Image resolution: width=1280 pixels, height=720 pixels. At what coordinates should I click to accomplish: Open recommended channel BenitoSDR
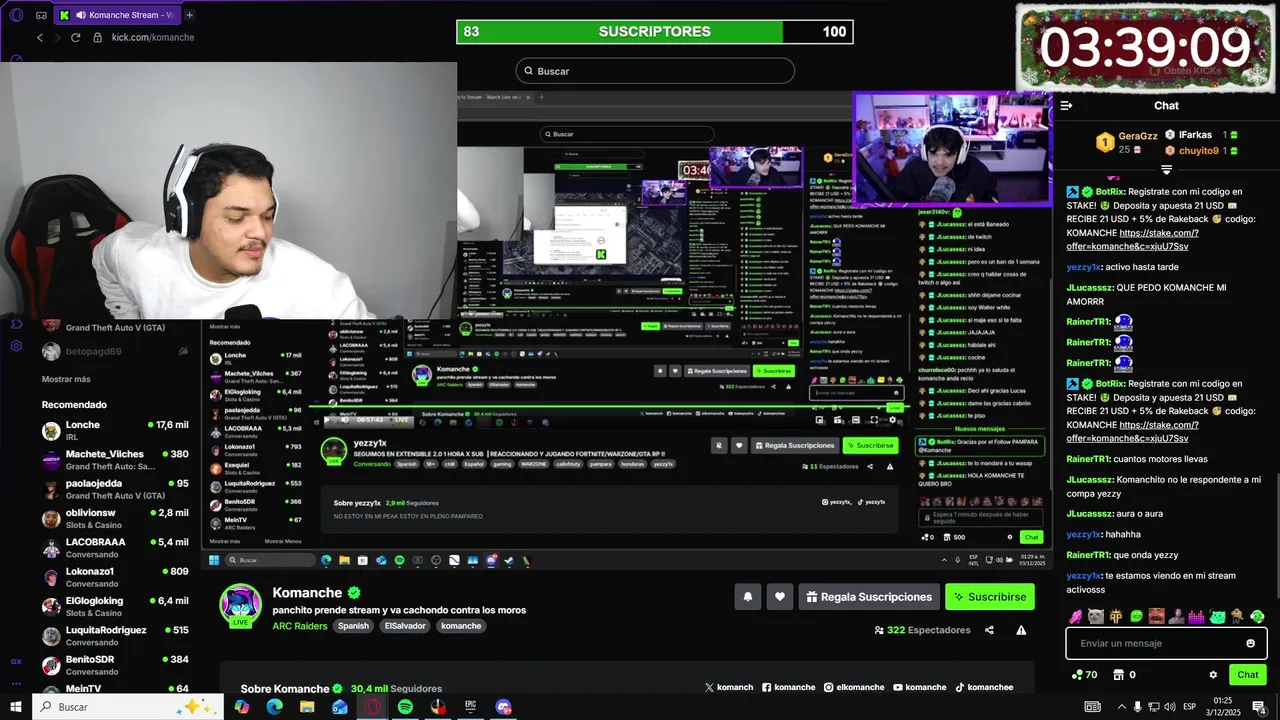(115, 665)
